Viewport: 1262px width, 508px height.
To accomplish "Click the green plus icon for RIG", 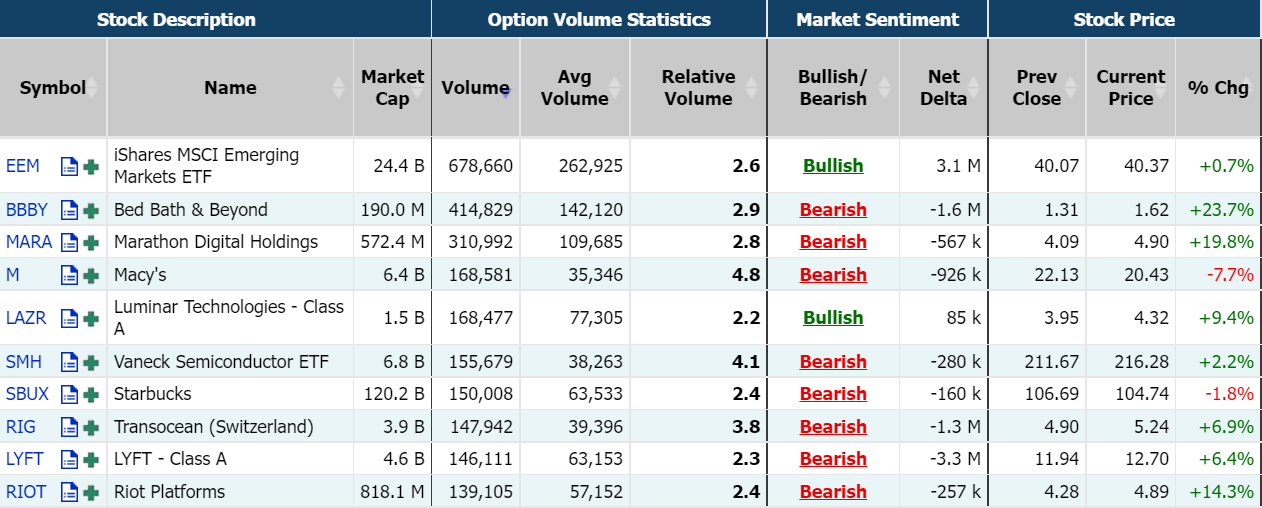I will pos(91,427).
